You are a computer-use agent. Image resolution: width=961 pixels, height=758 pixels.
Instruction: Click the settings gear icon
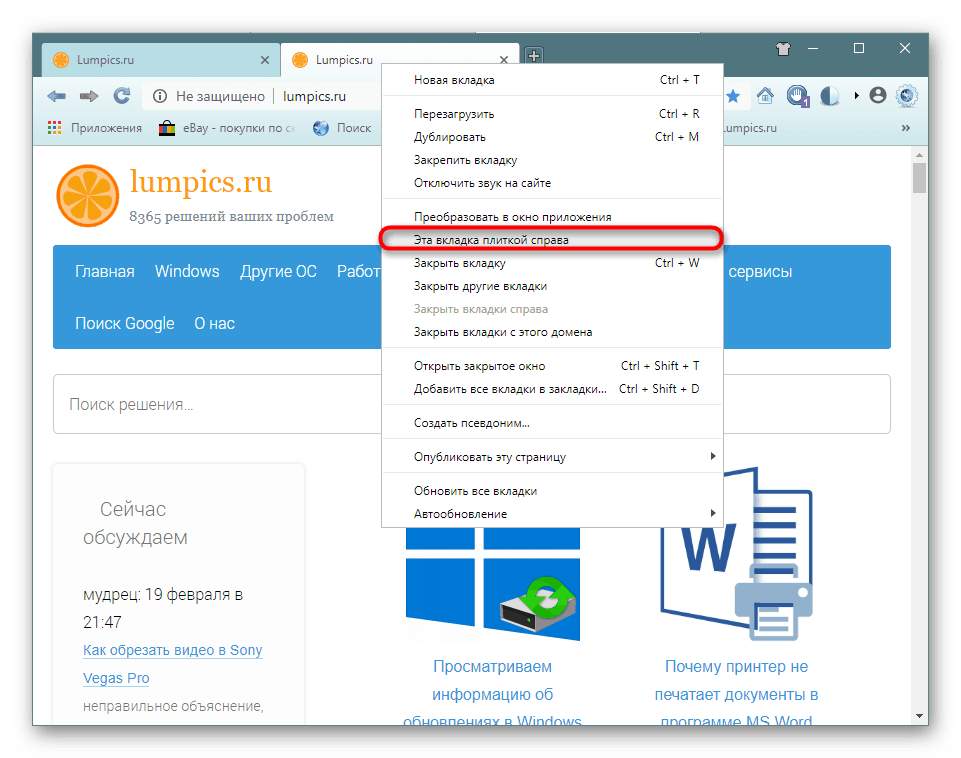[x=906, y=97]
